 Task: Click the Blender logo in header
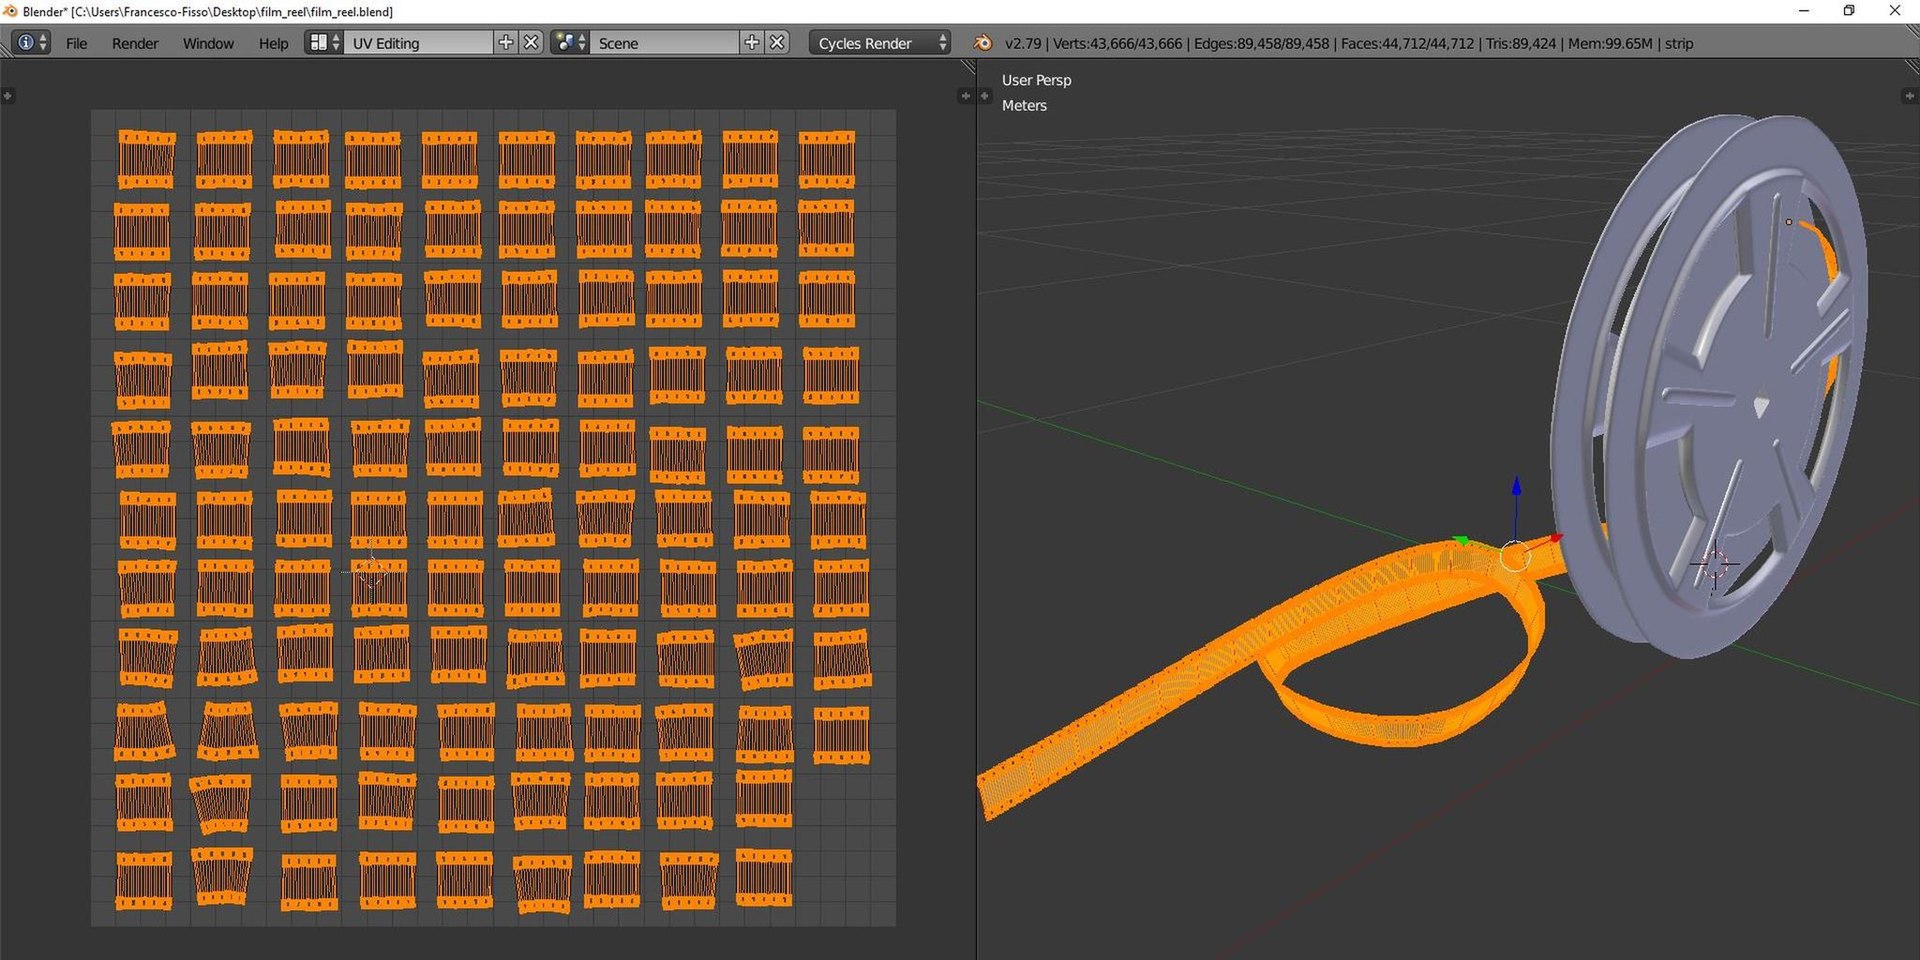tap(983, 43)
